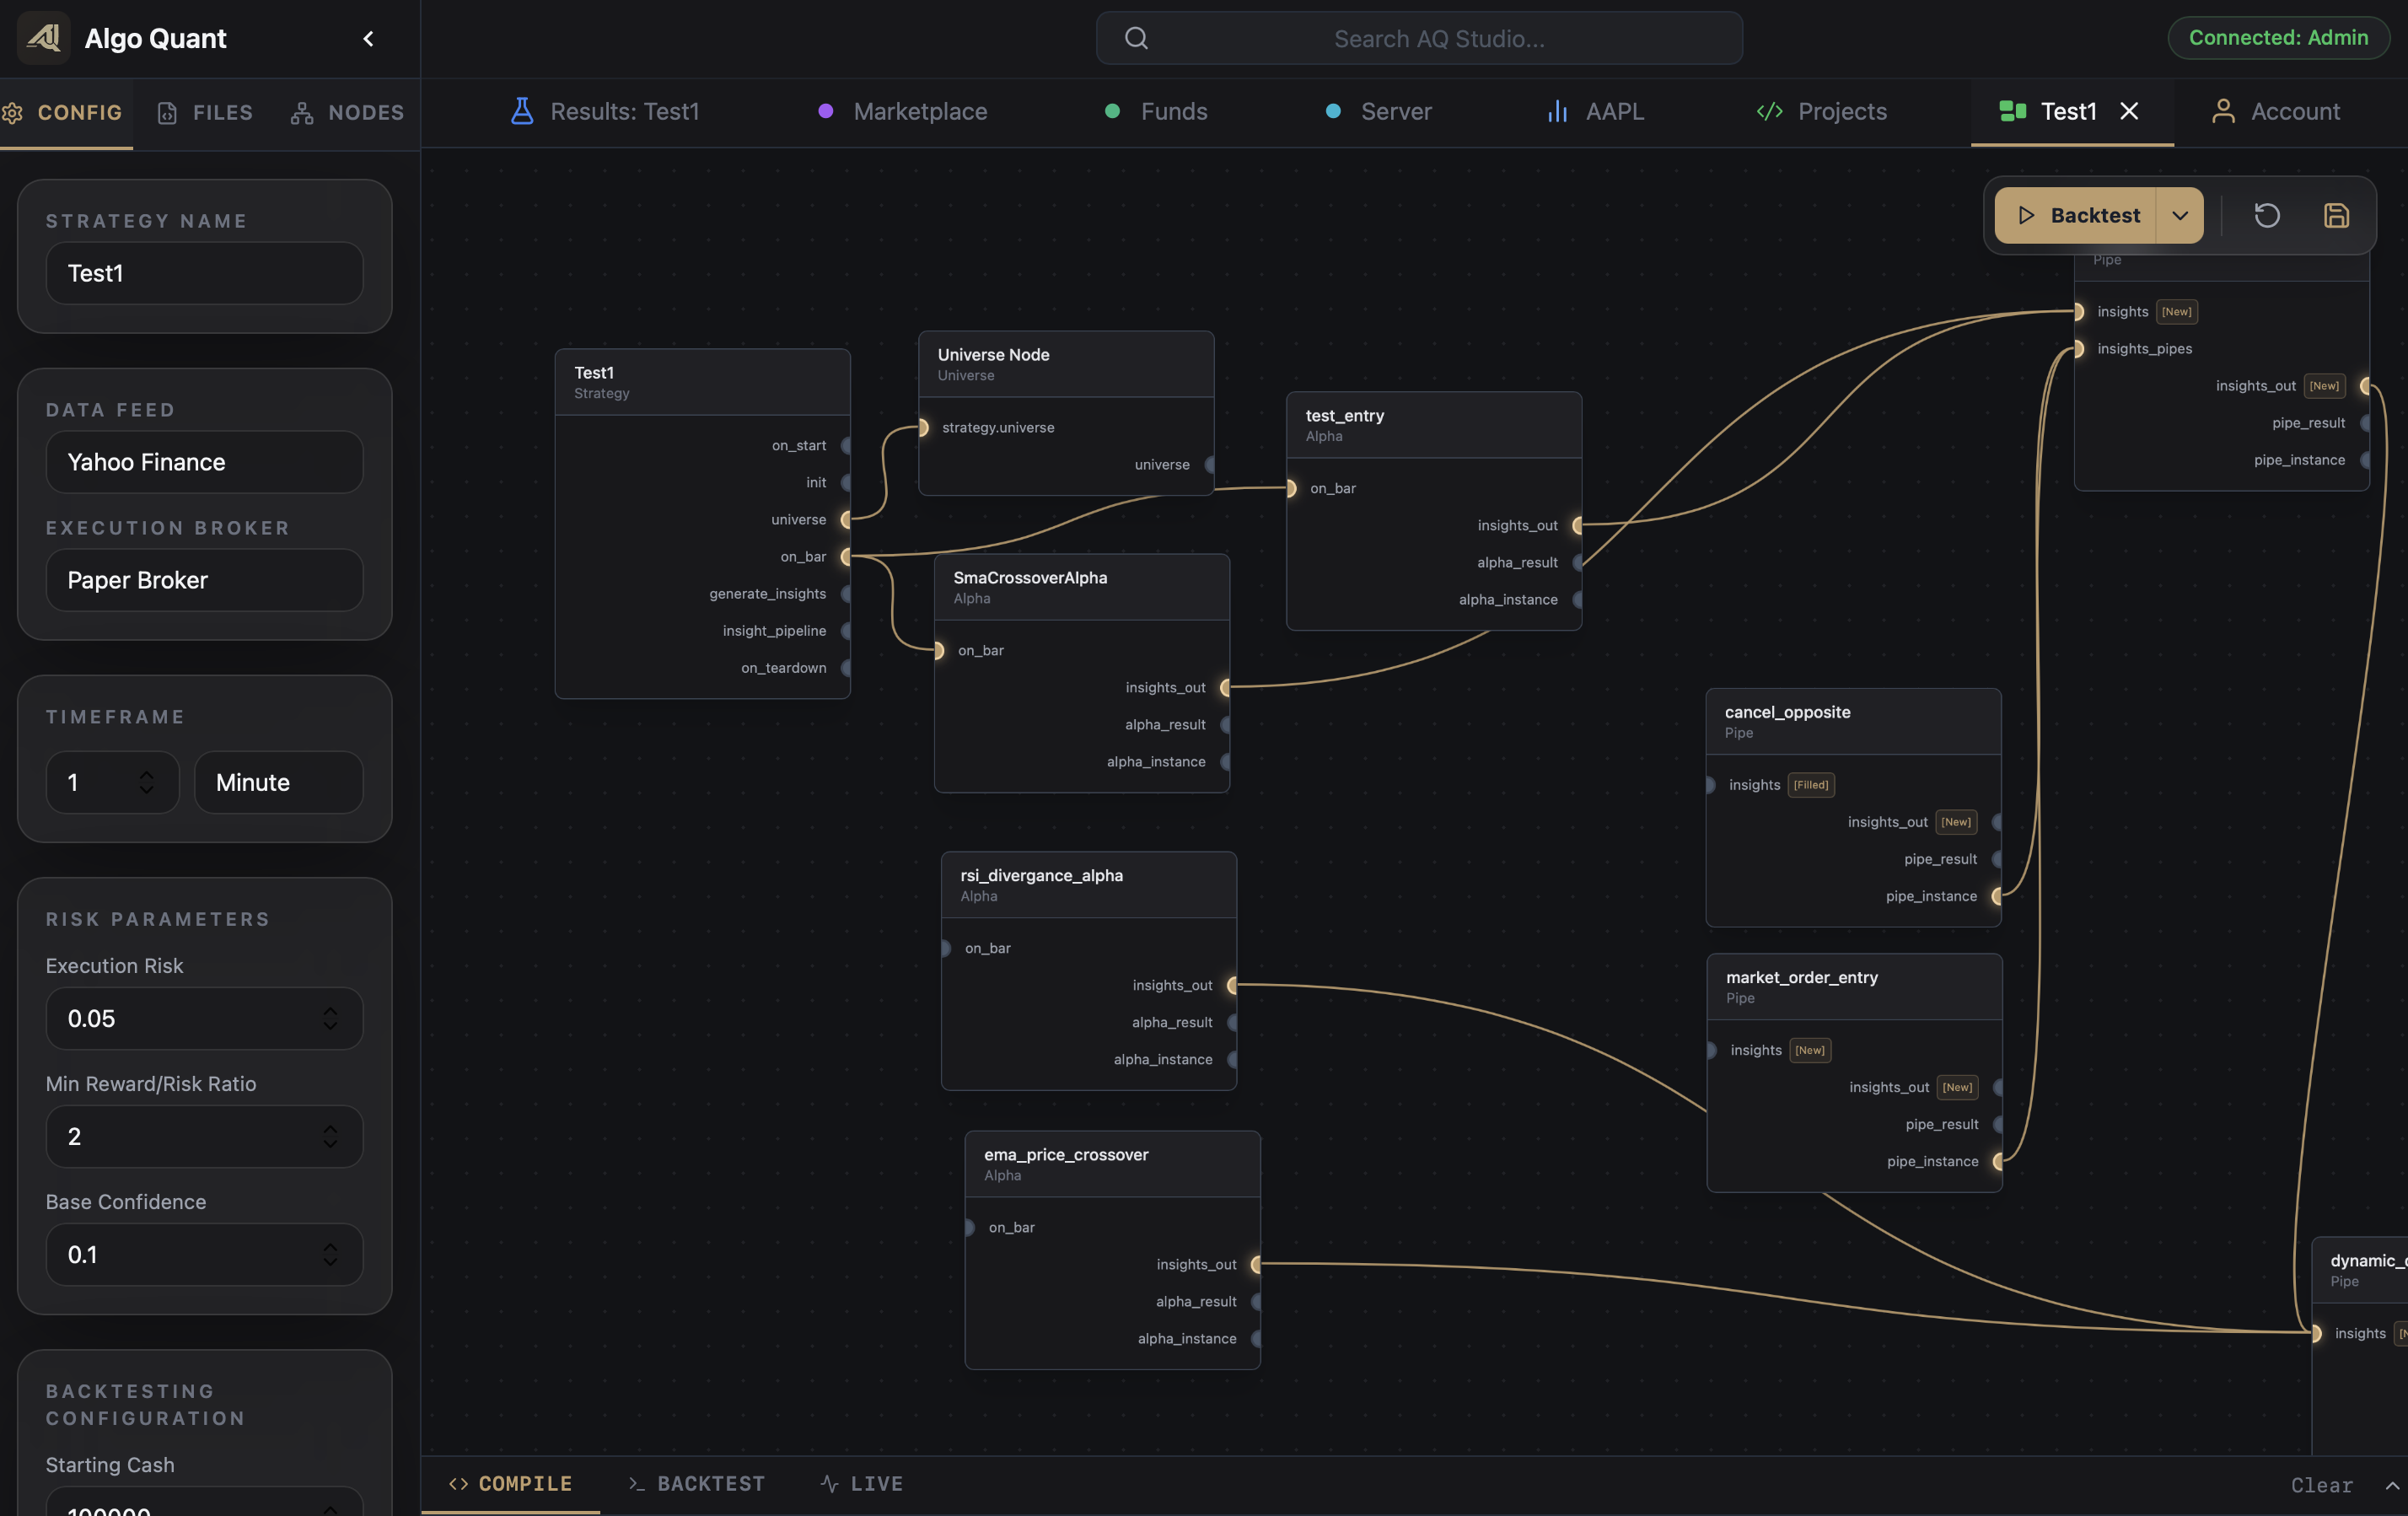Click the Algo Quant logo icon
The height and width of the screenshot is (1516, 2408).
[43, 38]
